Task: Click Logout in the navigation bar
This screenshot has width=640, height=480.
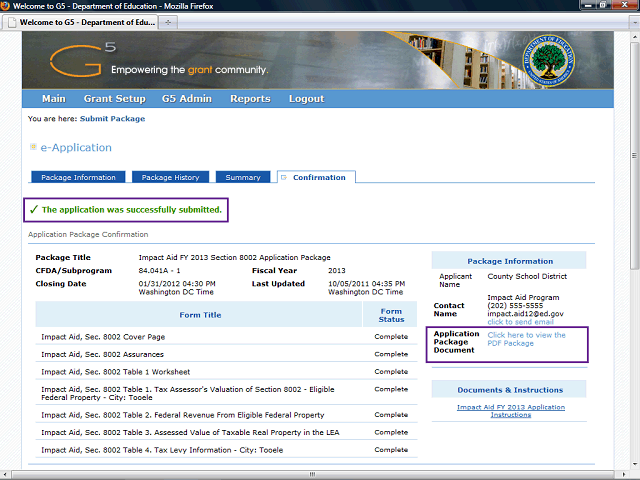Action: (x=306, y=99)
